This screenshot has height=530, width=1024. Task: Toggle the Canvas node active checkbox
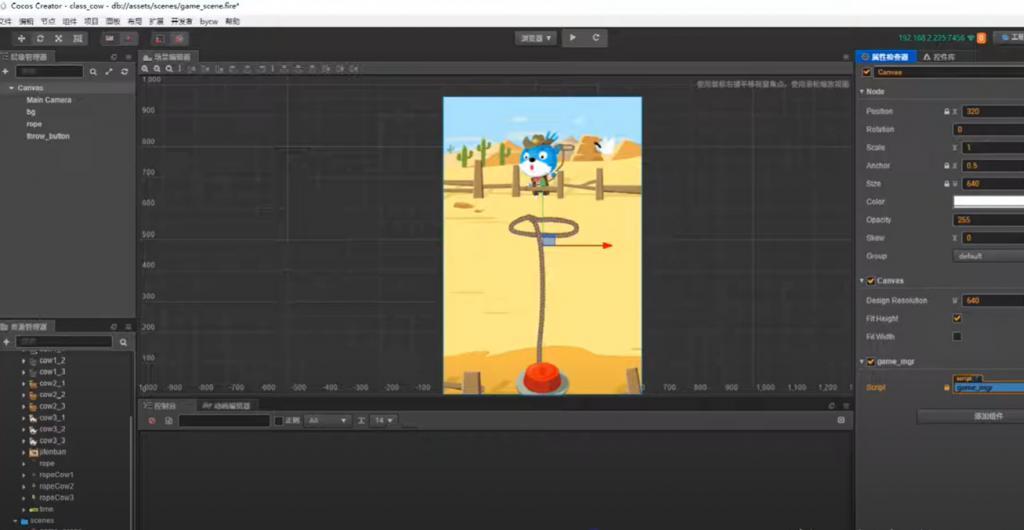click(x=867, y=72)
